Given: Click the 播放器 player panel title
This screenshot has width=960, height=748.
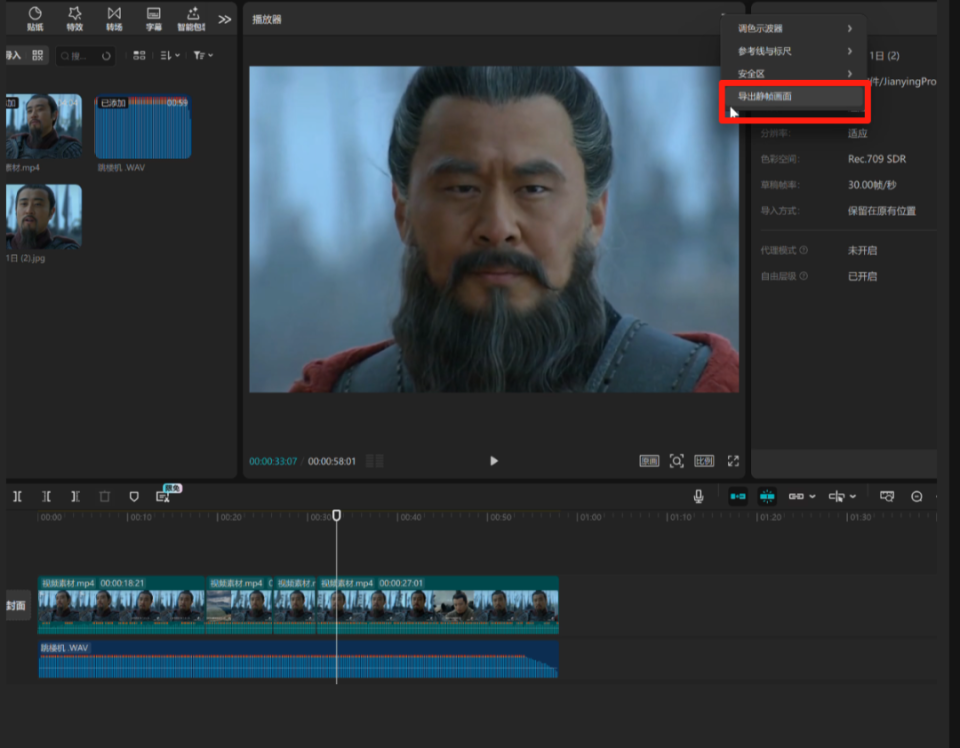Looking at the screenshot, I should (x=267, y=20).
